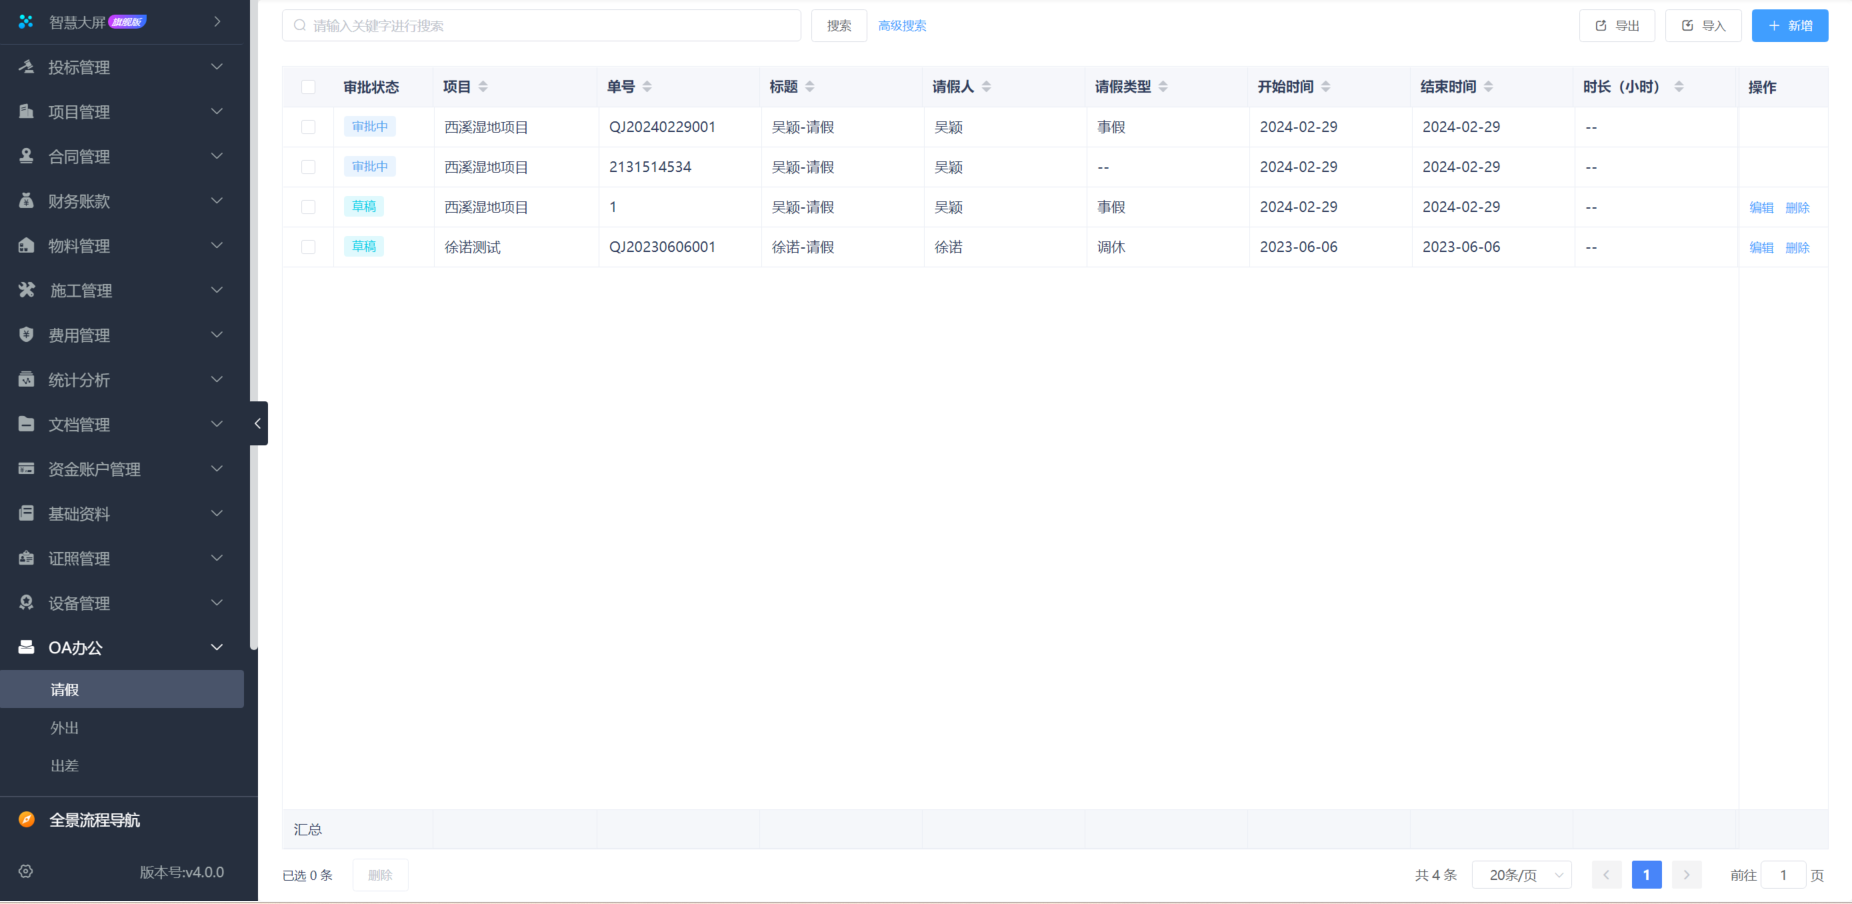Open 高级搜索 advanced search link

pos(902,26)
